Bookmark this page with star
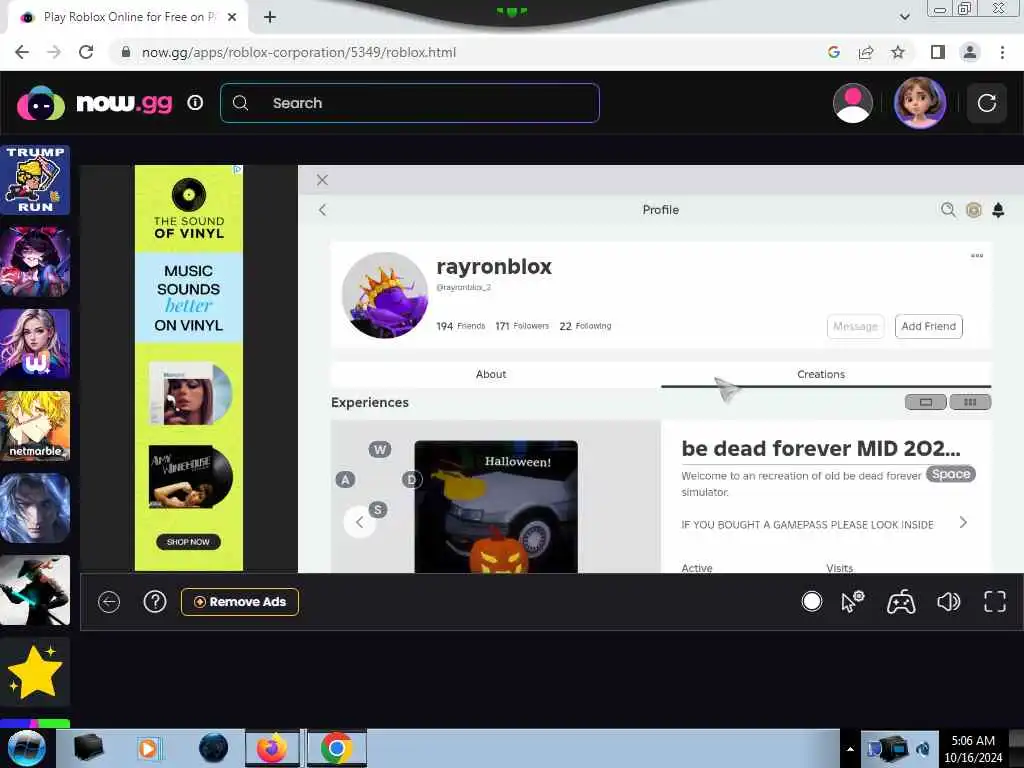The height and width of the screenshot is (768, 1024). pyautogui.click(x=898, y=52)
